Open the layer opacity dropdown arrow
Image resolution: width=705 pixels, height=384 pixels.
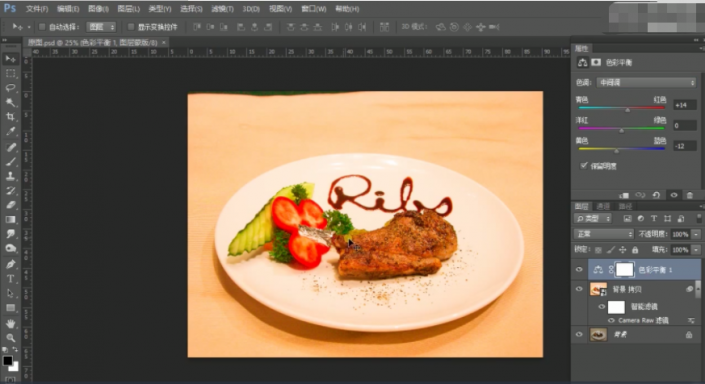[696, 234]
